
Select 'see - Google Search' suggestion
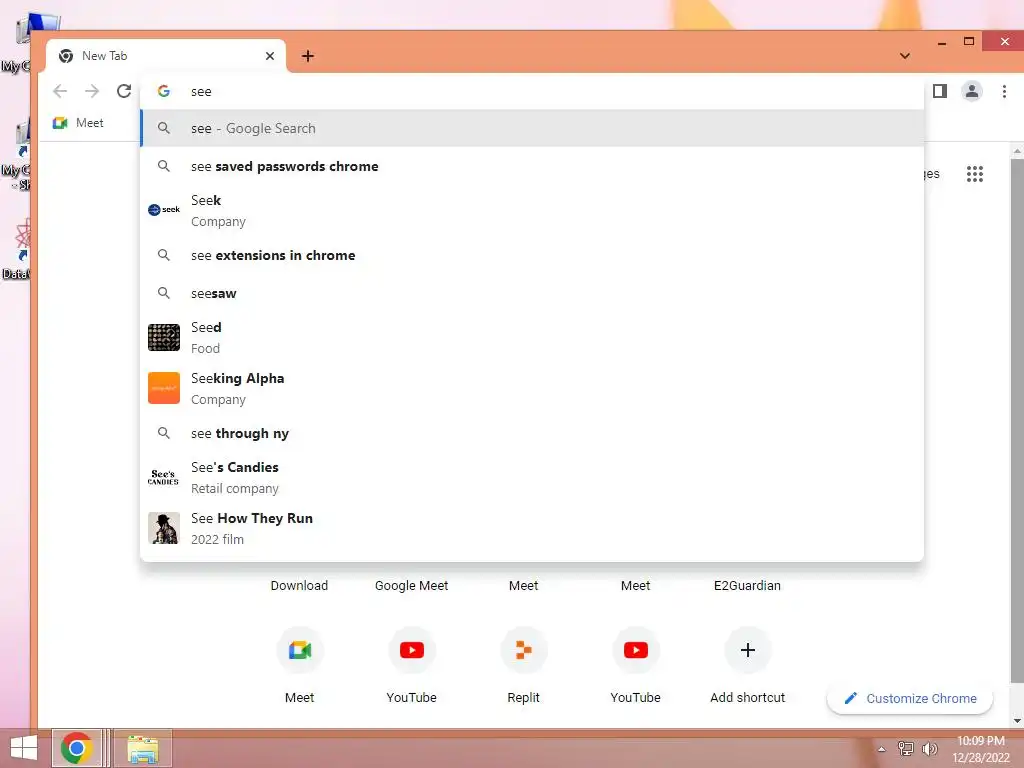[532, 129]
